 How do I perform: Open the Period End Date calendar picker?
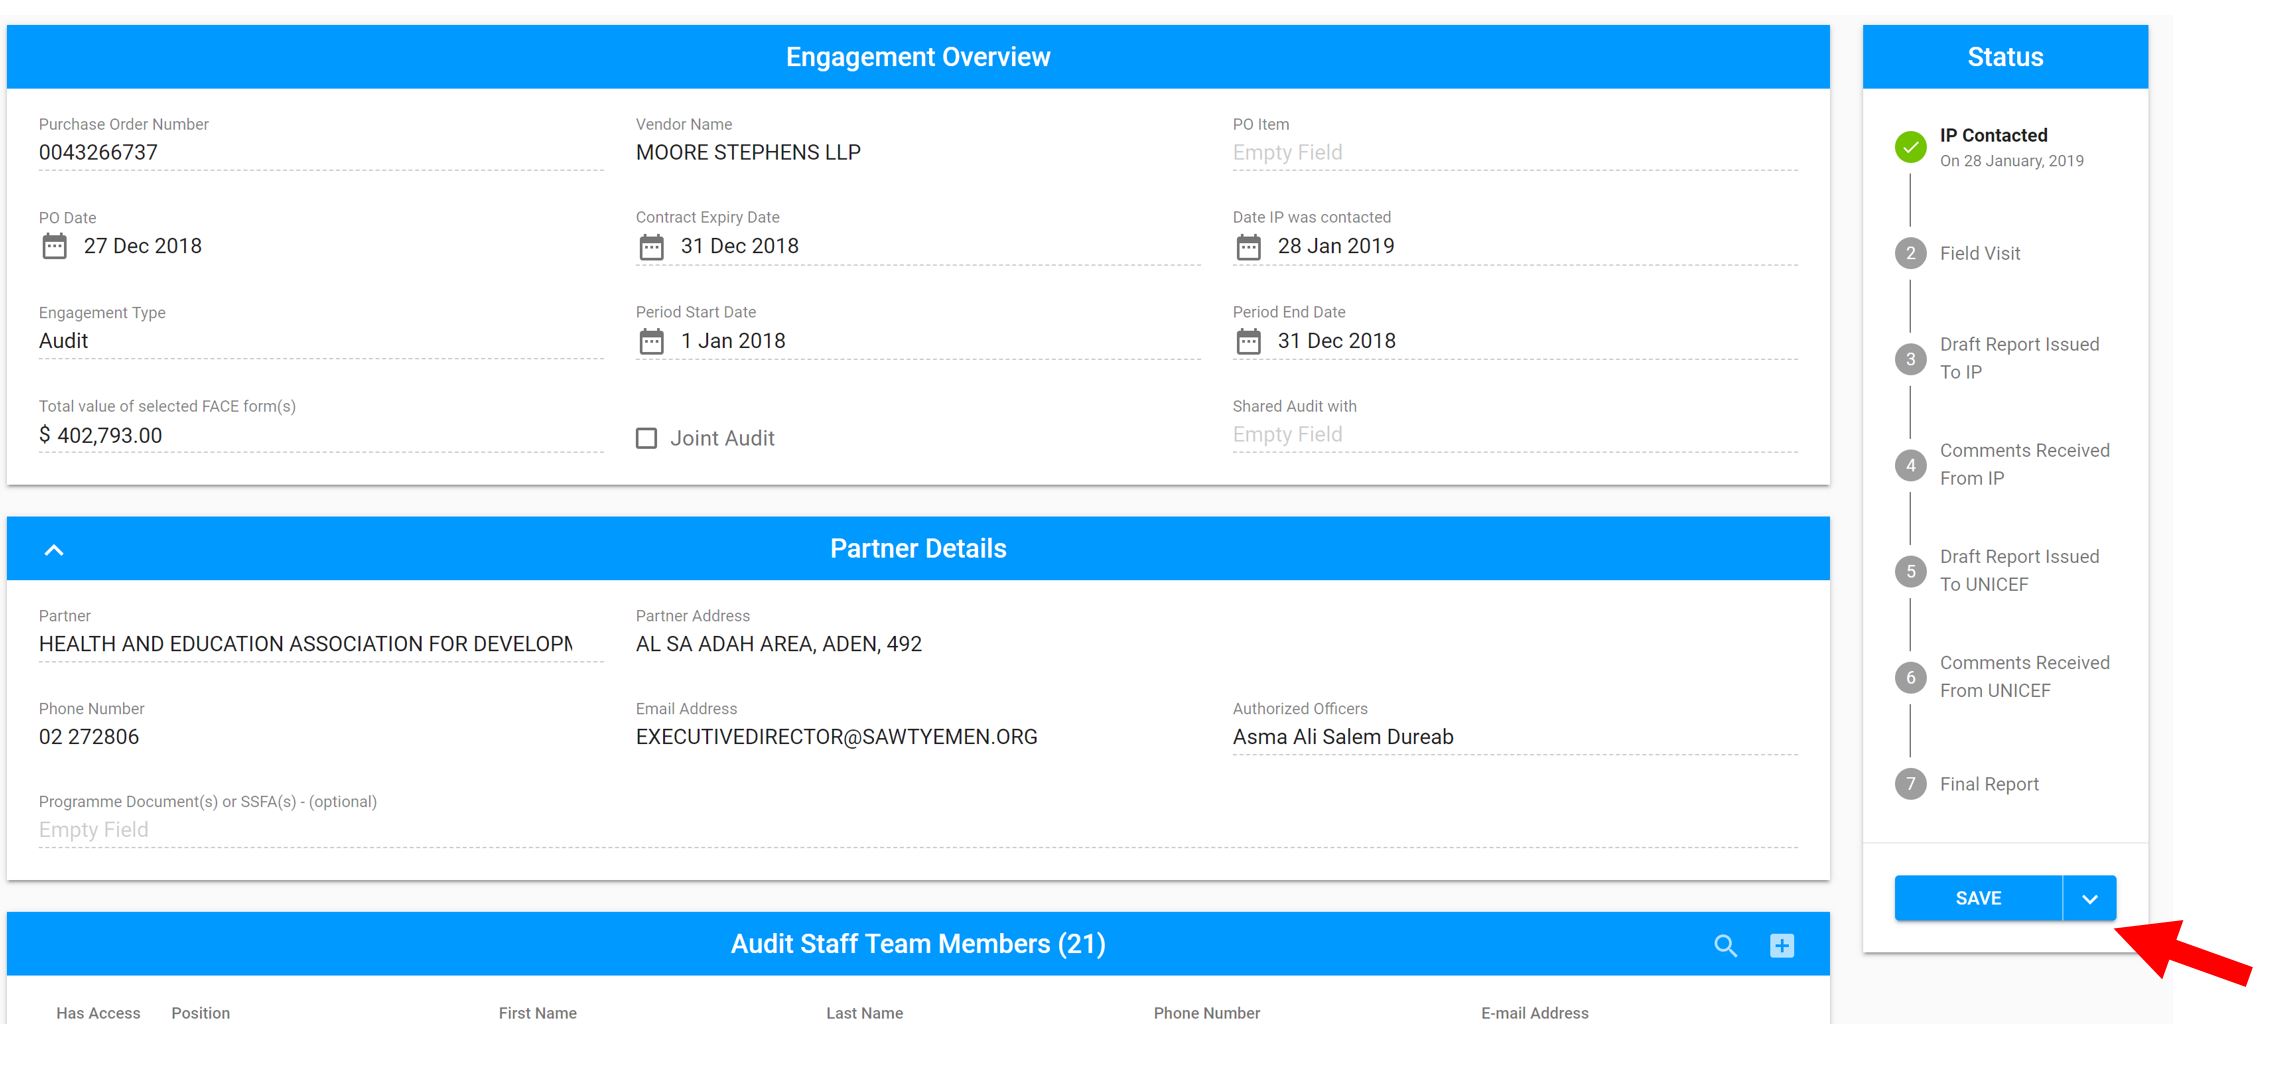coord(1249,340)
